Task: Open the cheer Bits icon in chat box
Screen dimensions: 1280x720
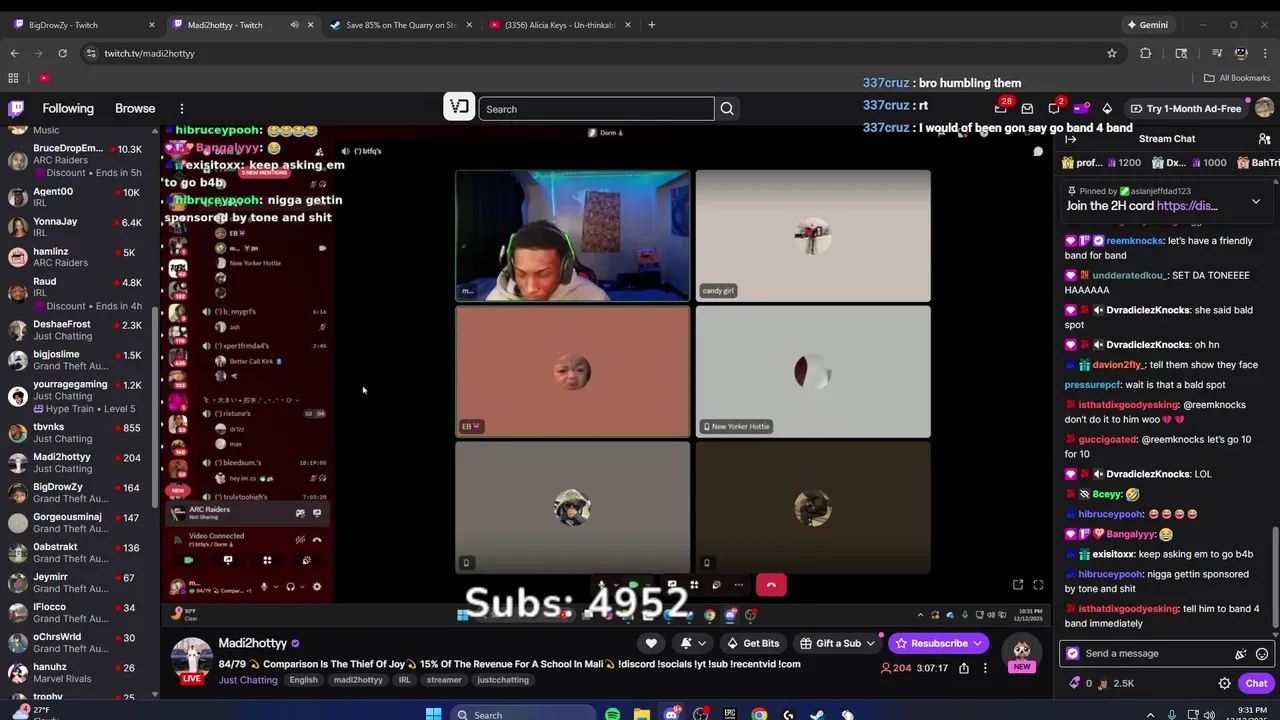Action: point(1241,654)
